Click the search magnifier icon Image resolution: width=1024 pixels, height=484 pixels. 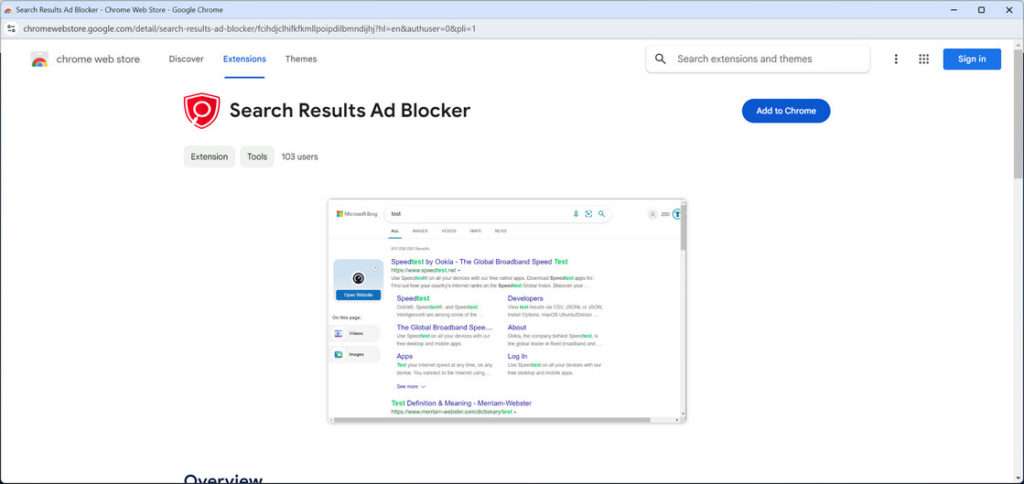[660, 59]
